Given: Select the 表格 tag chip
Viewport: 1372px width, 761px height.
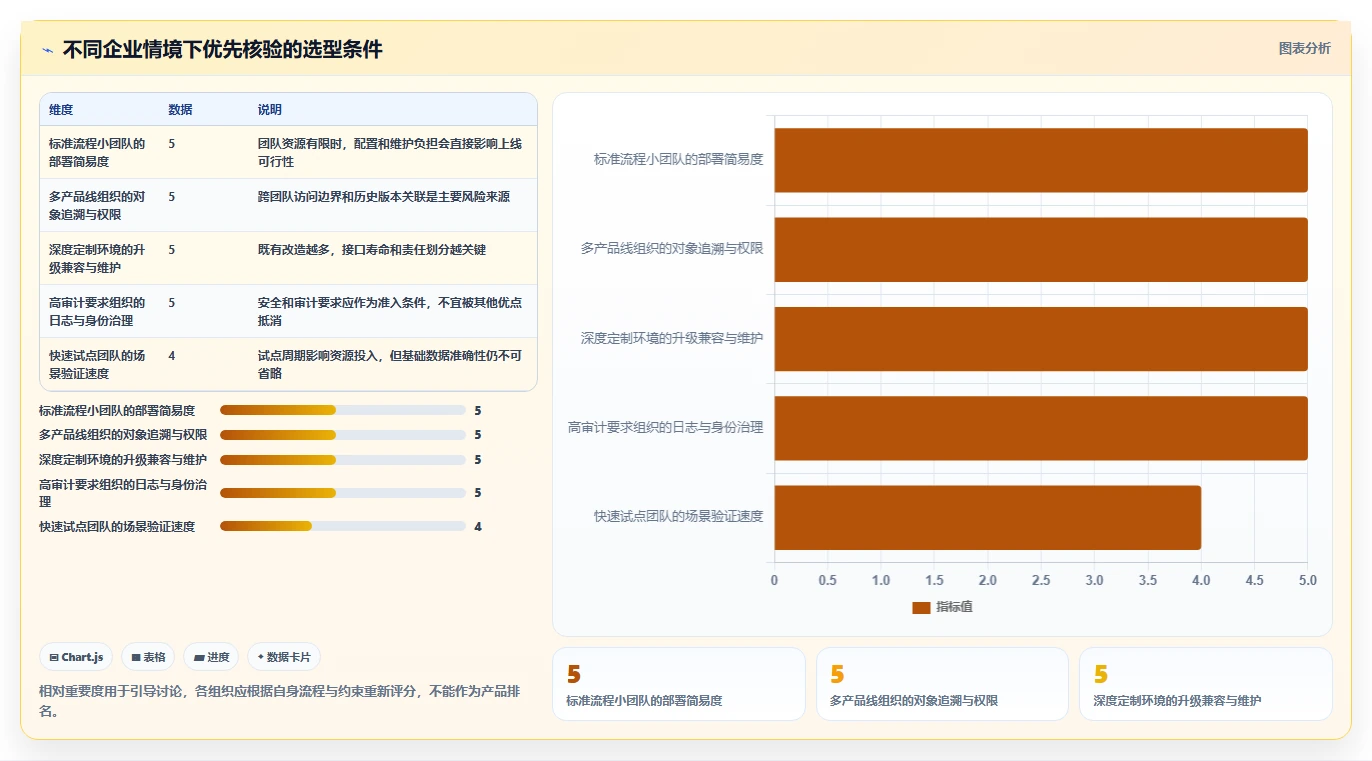Looking at the screenshot, I should tap(148, 657).
